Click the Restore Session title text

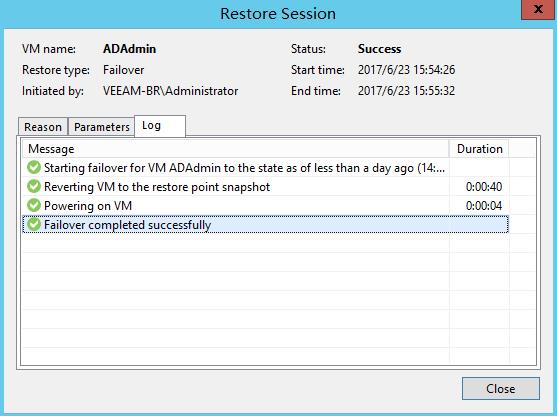278,14
